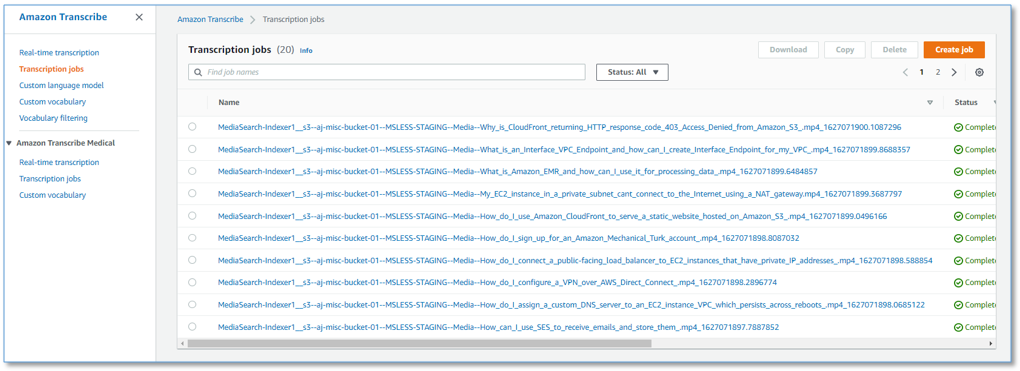Open the Info link beside Transcription jobs

306,50
